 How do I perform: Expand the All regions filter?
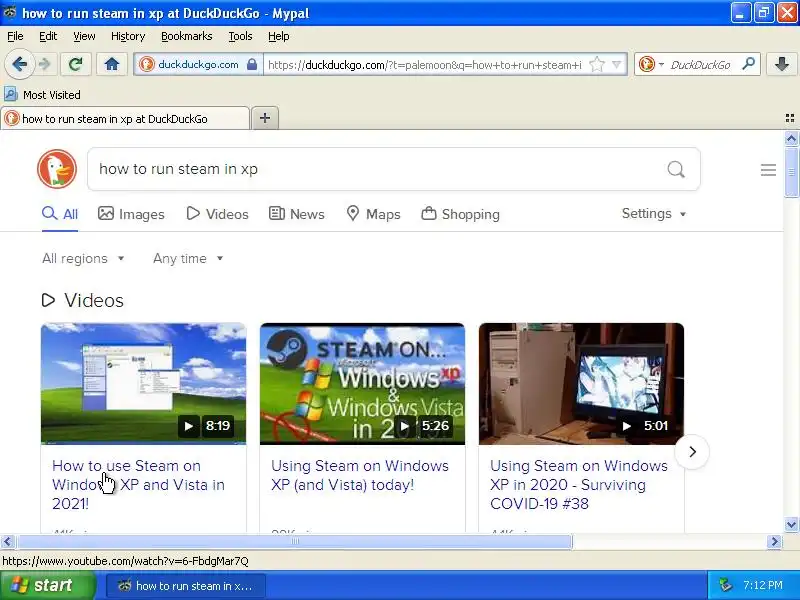pos(83,258)
